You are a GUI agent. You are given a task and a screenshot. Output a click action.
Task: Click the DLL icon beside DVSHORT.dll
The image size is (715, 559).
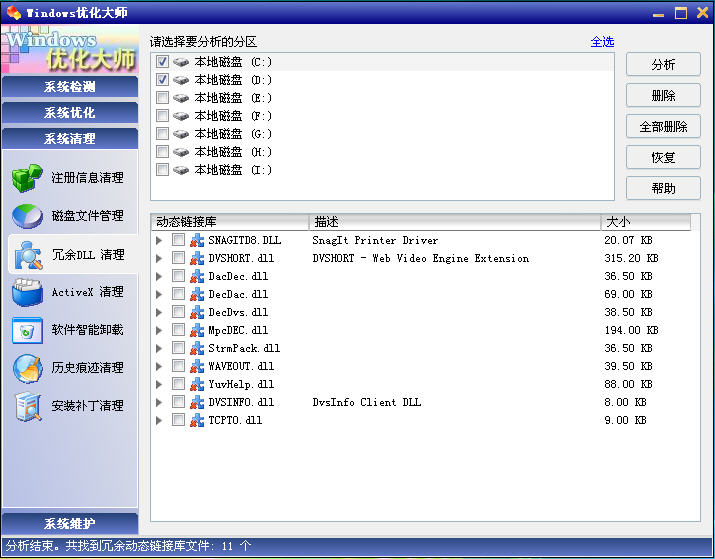(197, 259)
